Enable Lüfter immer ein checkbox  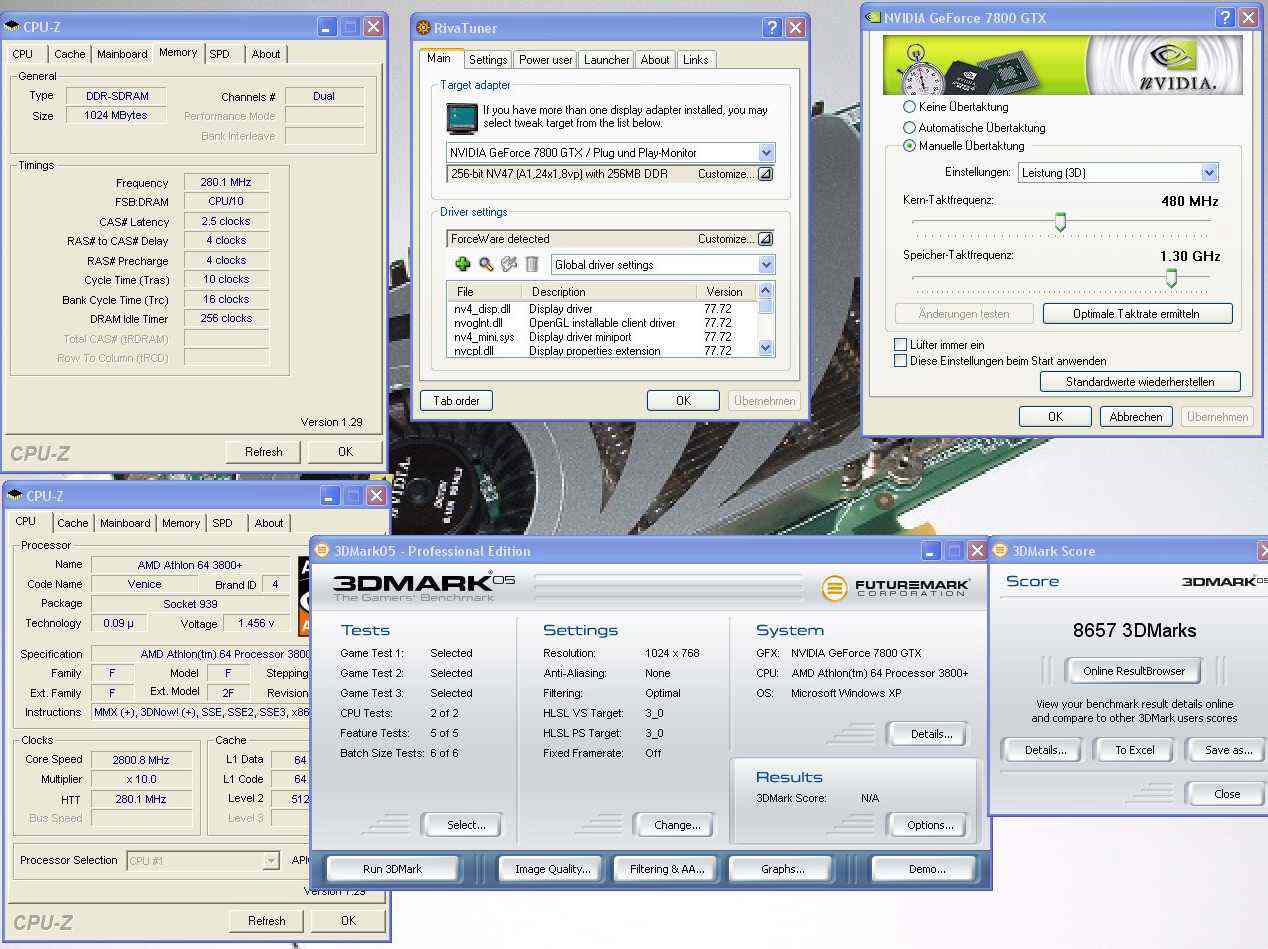[900, 345]
